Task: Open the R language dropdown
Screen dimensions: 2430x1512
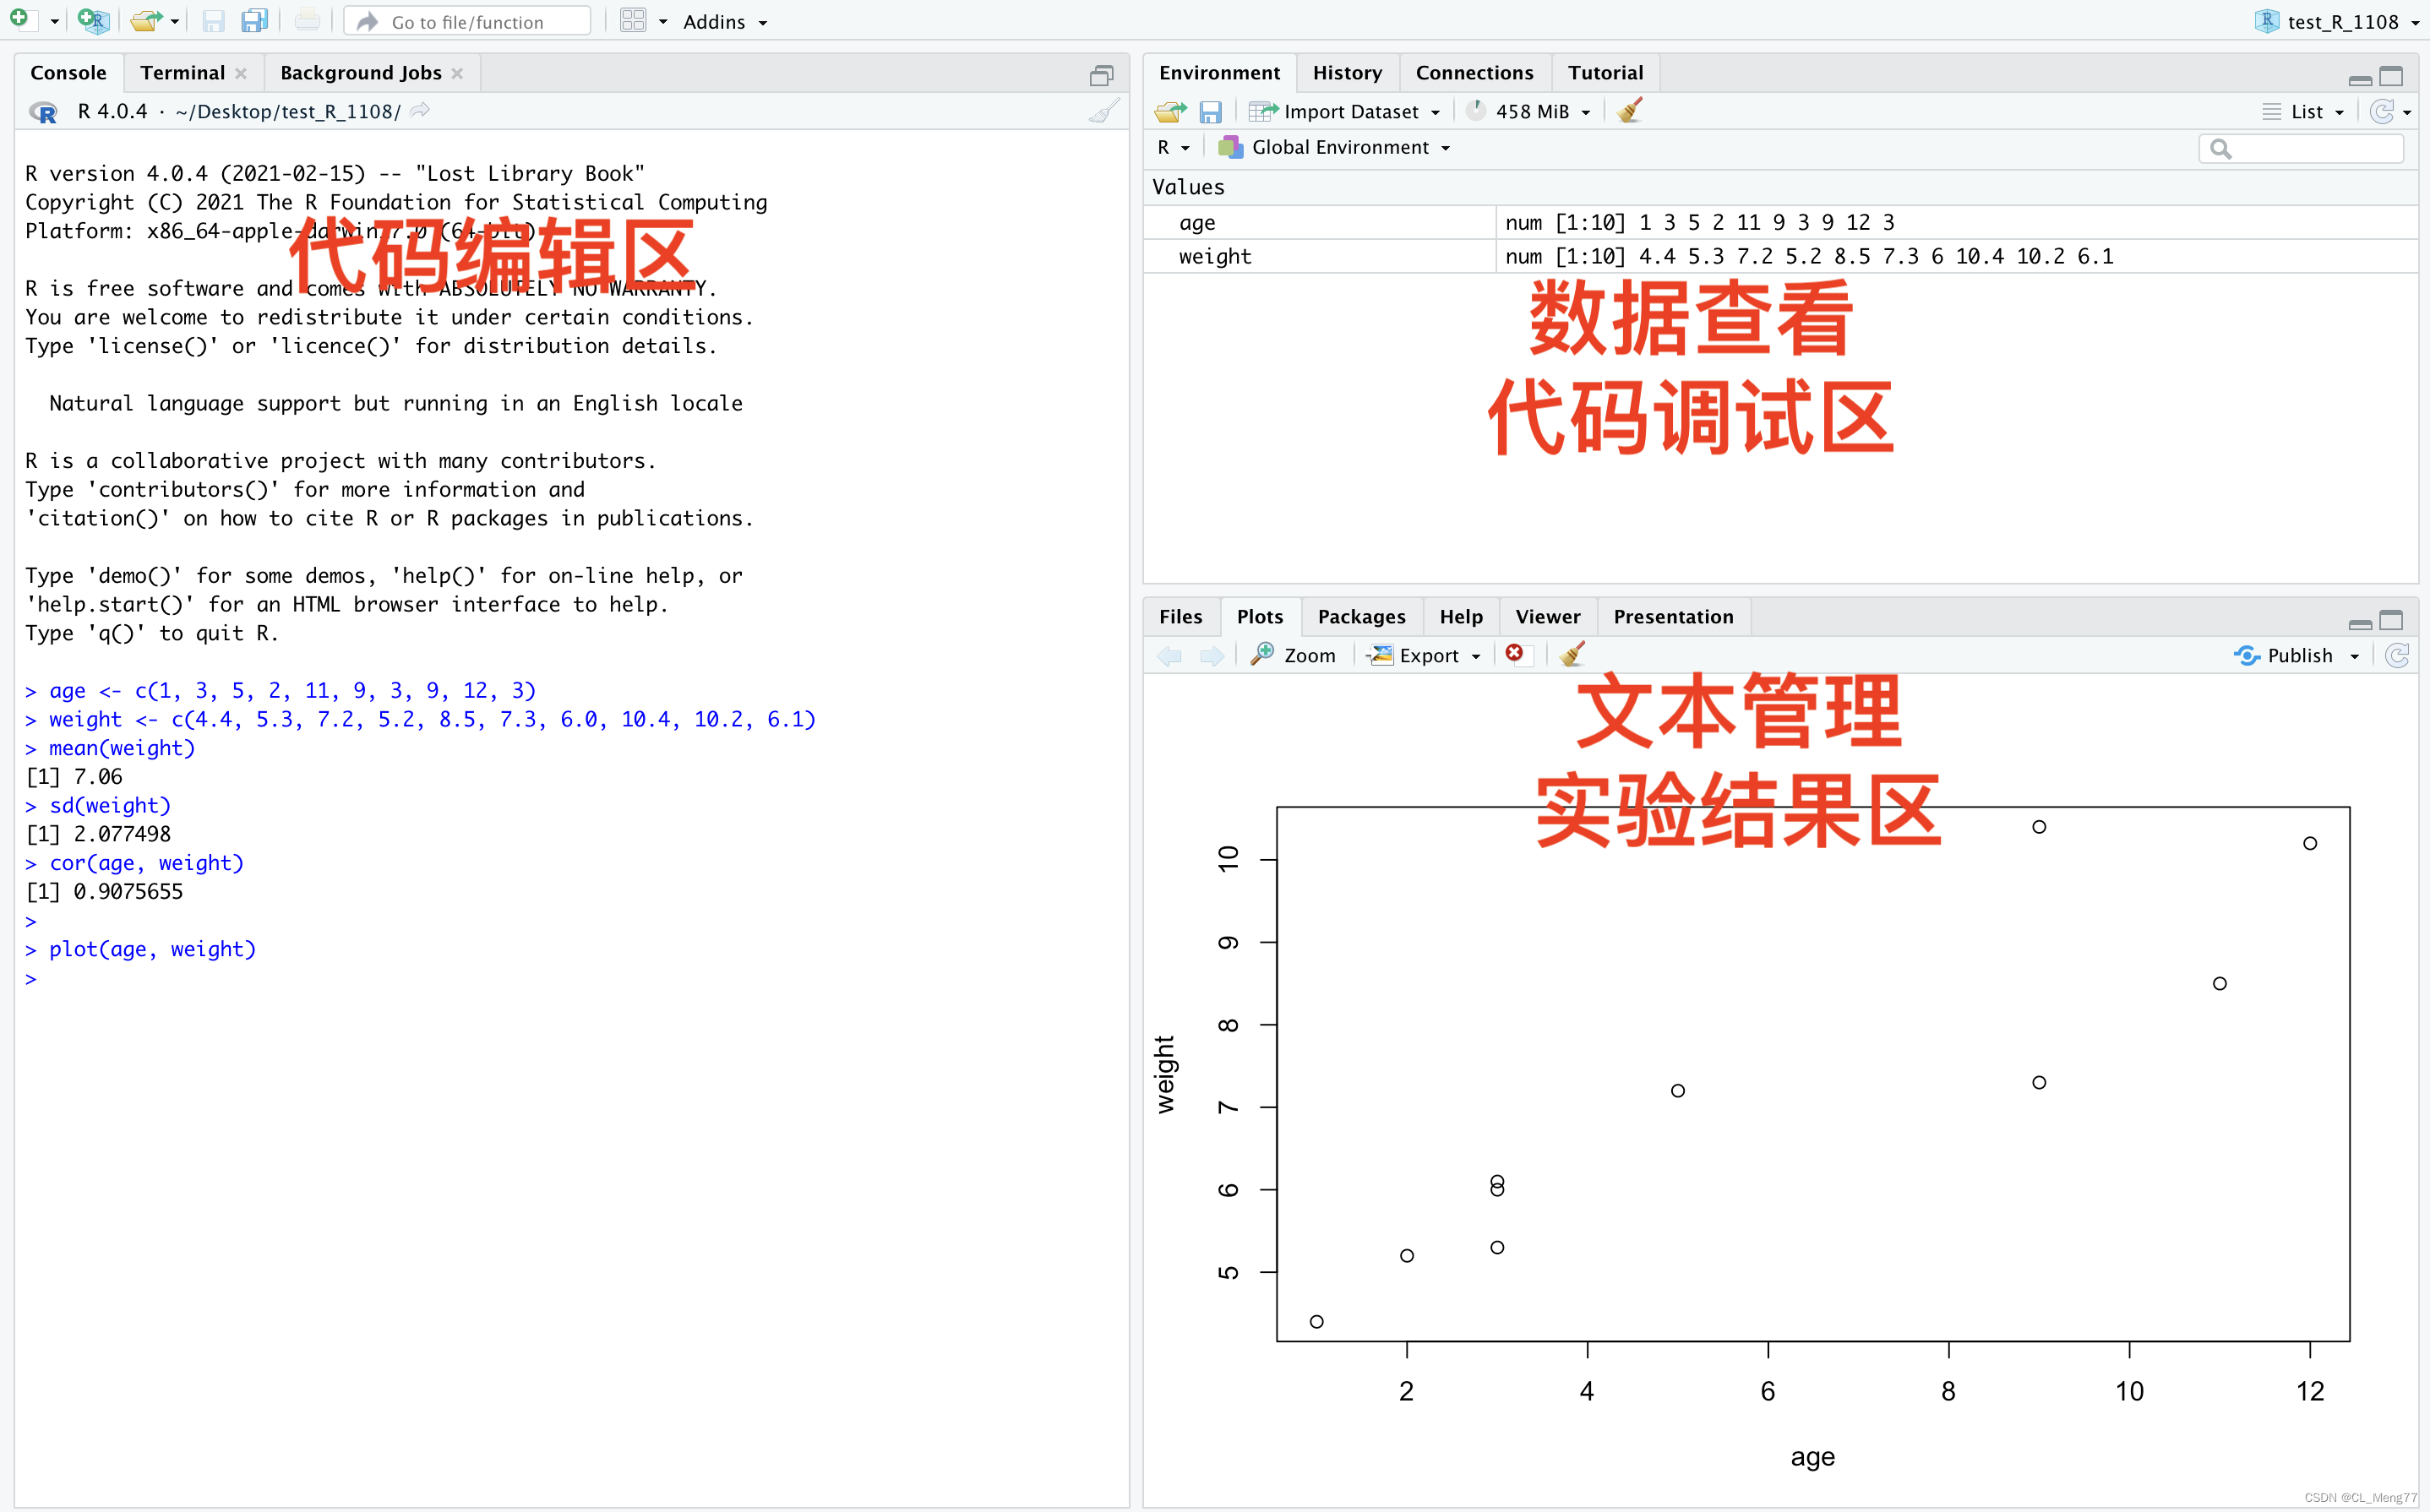Action: (x=1173, y=147)
